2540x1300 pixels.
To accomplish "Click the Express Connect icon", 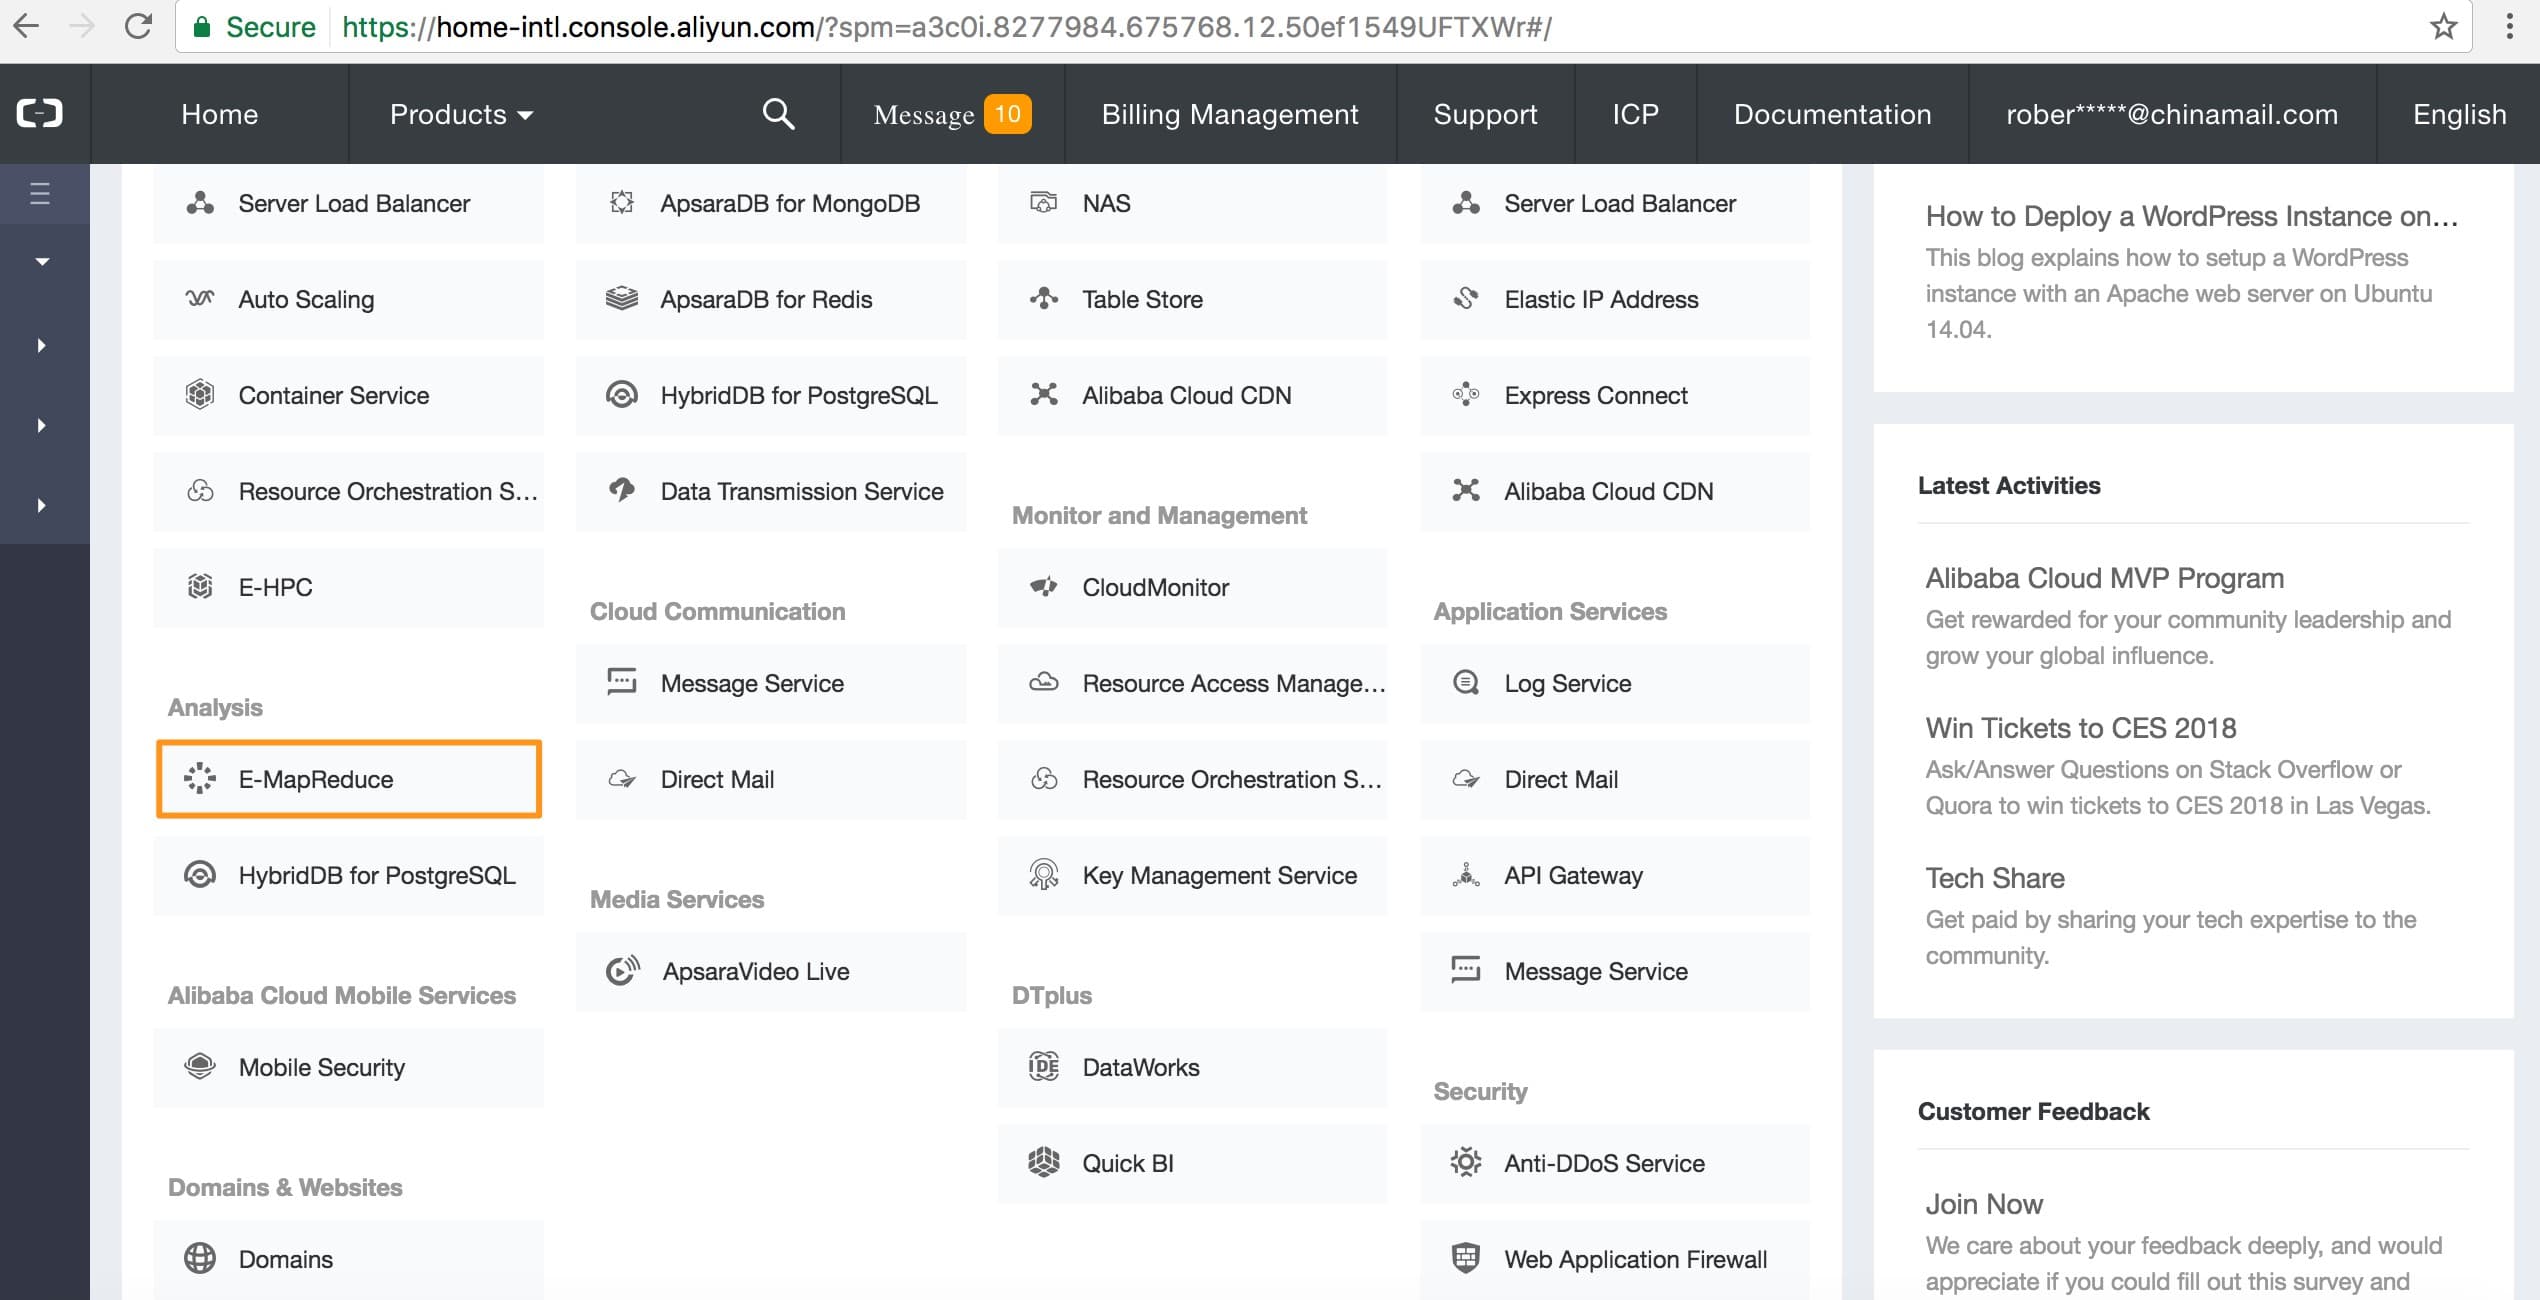I will 1466,394.
